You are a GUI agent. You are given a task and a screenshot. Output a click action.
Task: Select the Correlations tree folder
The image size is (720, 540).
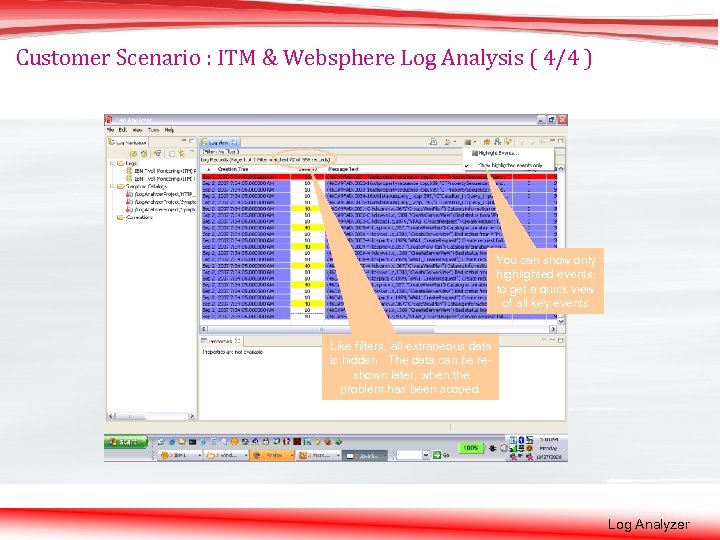coord(135,218)
